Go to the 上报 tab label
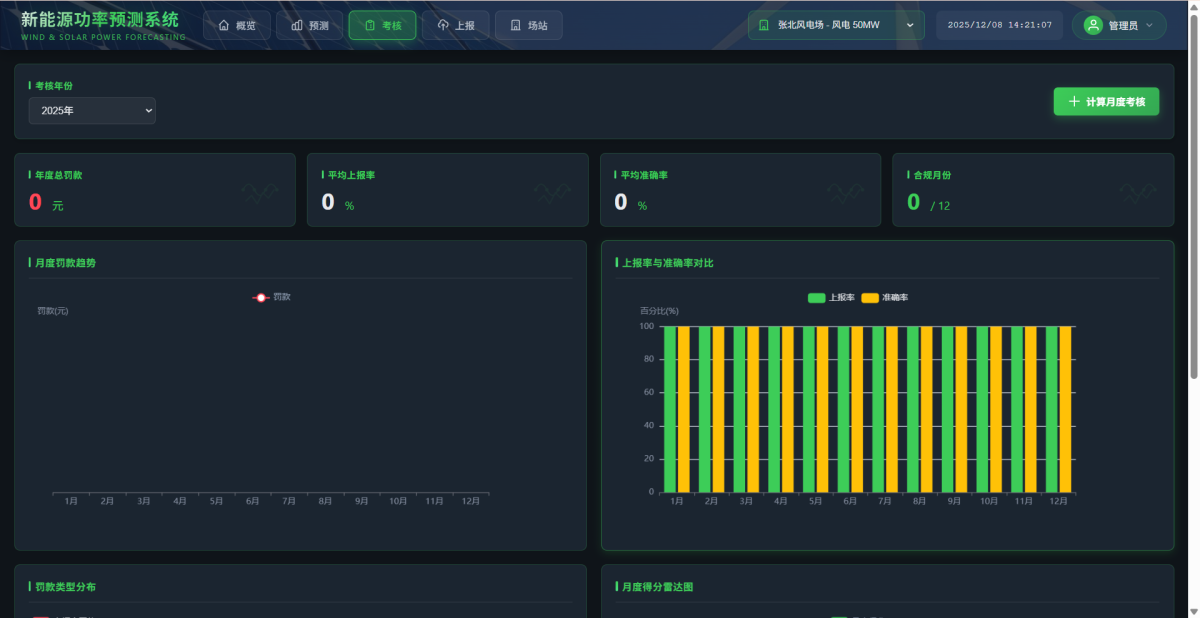 (465, 25)
